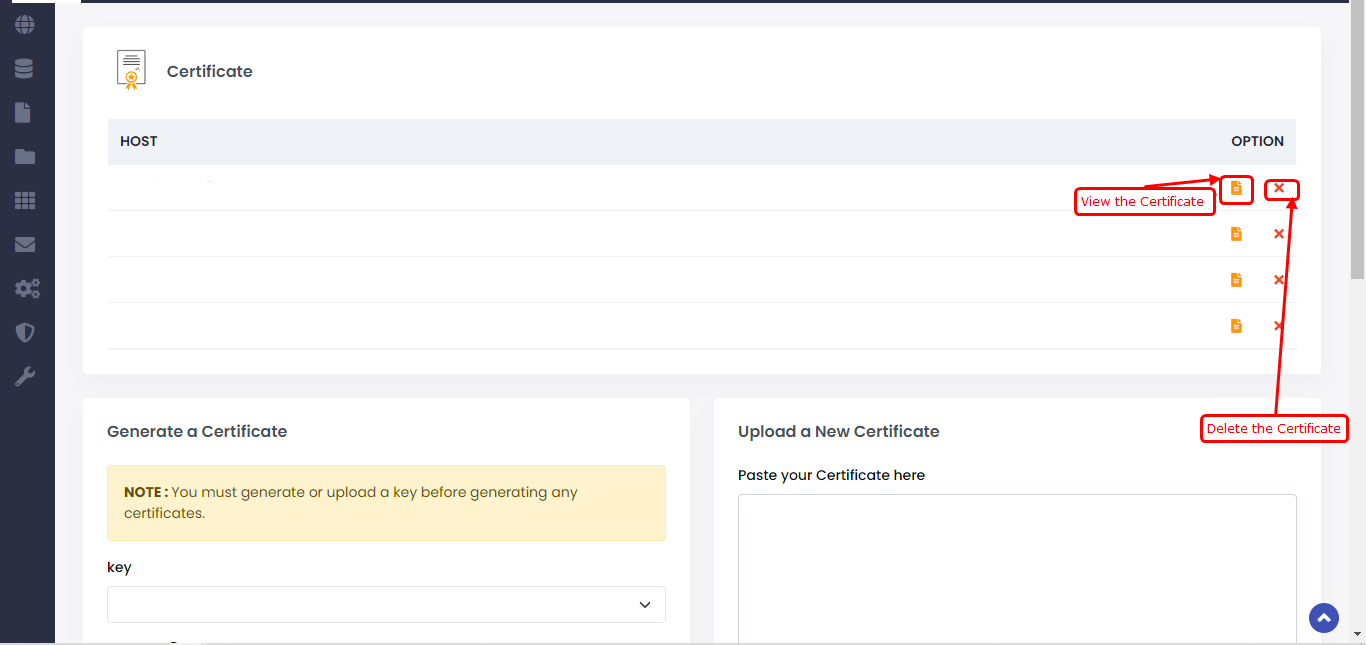View the certificate in the fourth row
1366x645 pixels.
click(x=1236, y=326)
